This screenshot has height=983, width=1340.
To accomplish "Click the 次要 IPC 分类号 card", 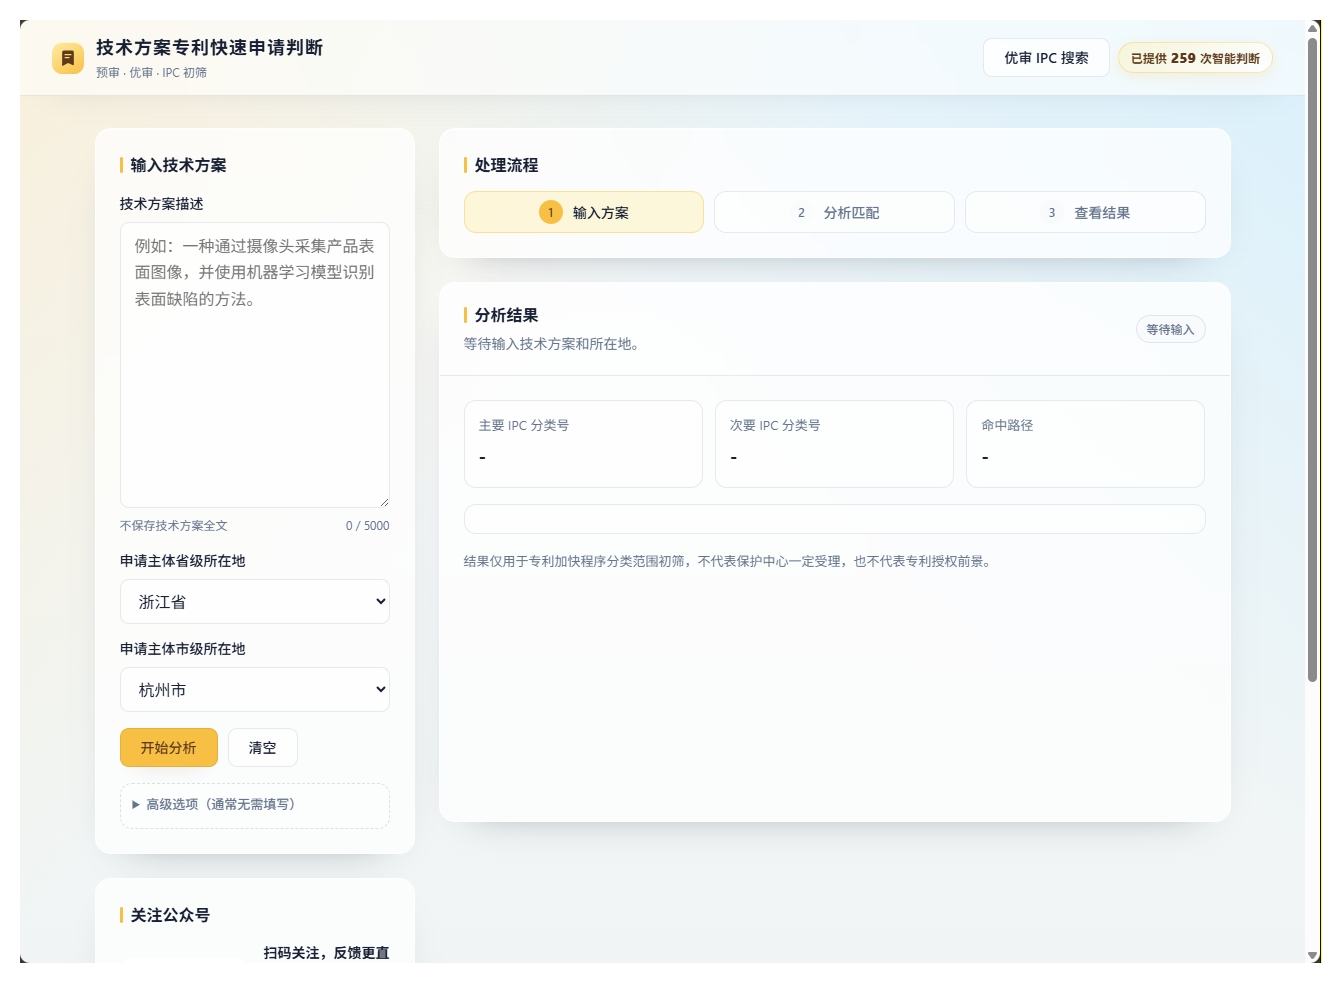I will [x=834, y=444].
